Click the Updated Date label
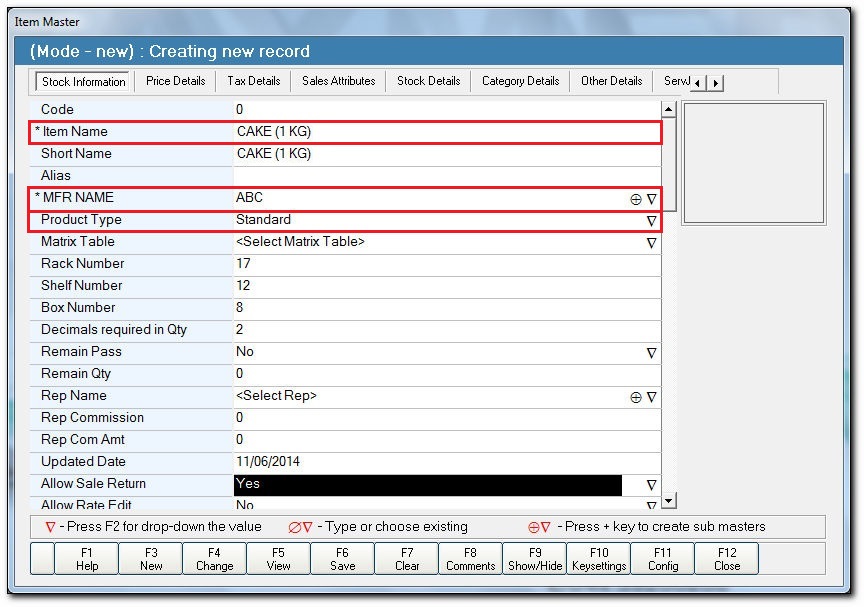Image resolution: width=864 pixels, height=607 pixels. click(x=83, y=462)
